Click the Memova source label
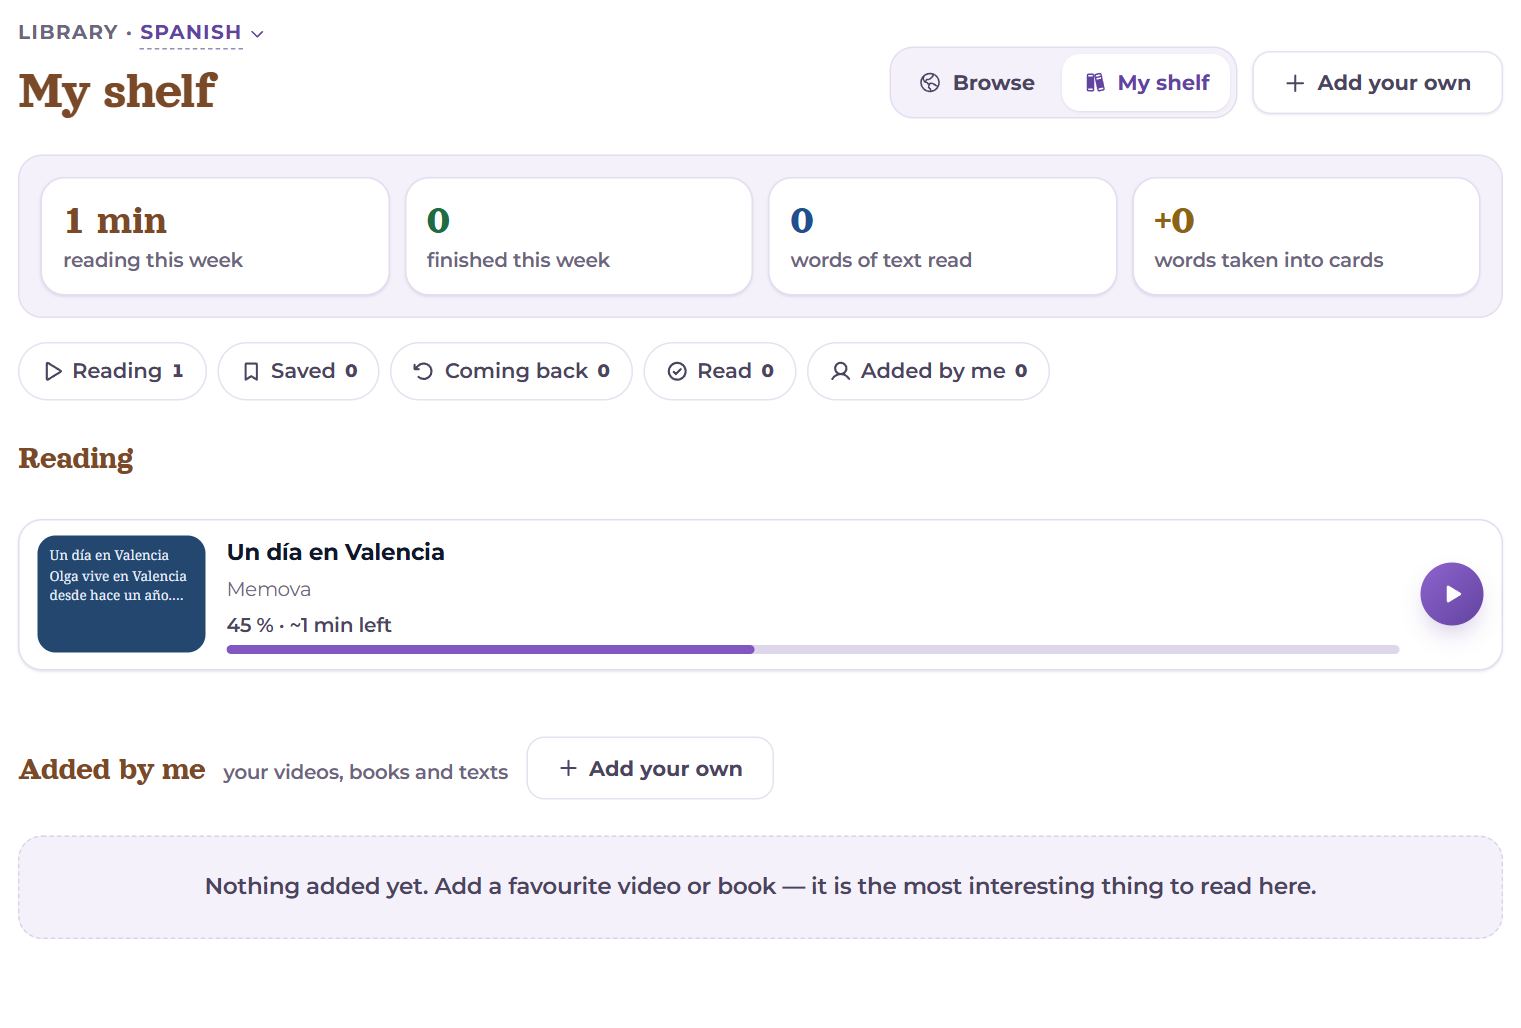This screenshot has height=1028, width=1521. tap(269, 589)
